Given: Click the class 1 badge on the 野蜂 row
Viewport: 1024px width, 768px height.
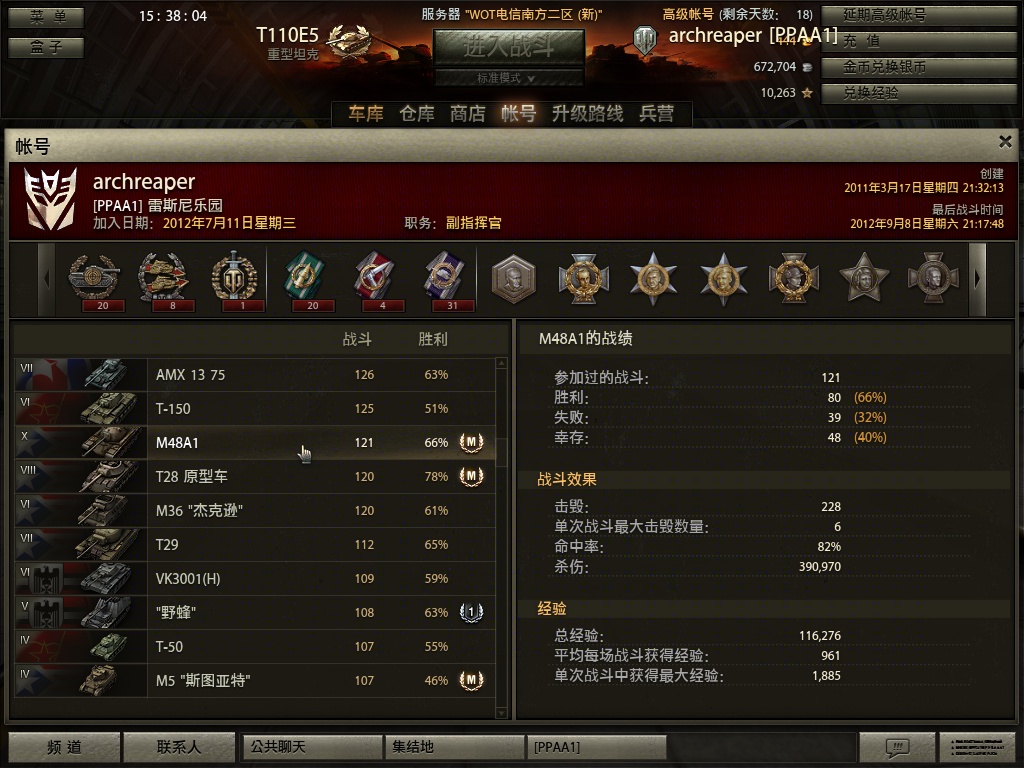Looking at the screenshot, I should (472, 612).
